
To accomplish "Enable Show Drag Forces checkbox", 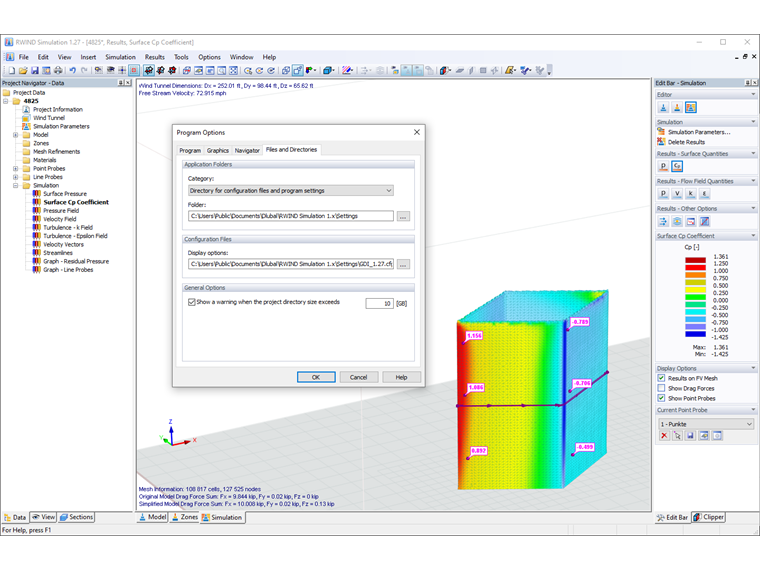I will click(661, 388).
